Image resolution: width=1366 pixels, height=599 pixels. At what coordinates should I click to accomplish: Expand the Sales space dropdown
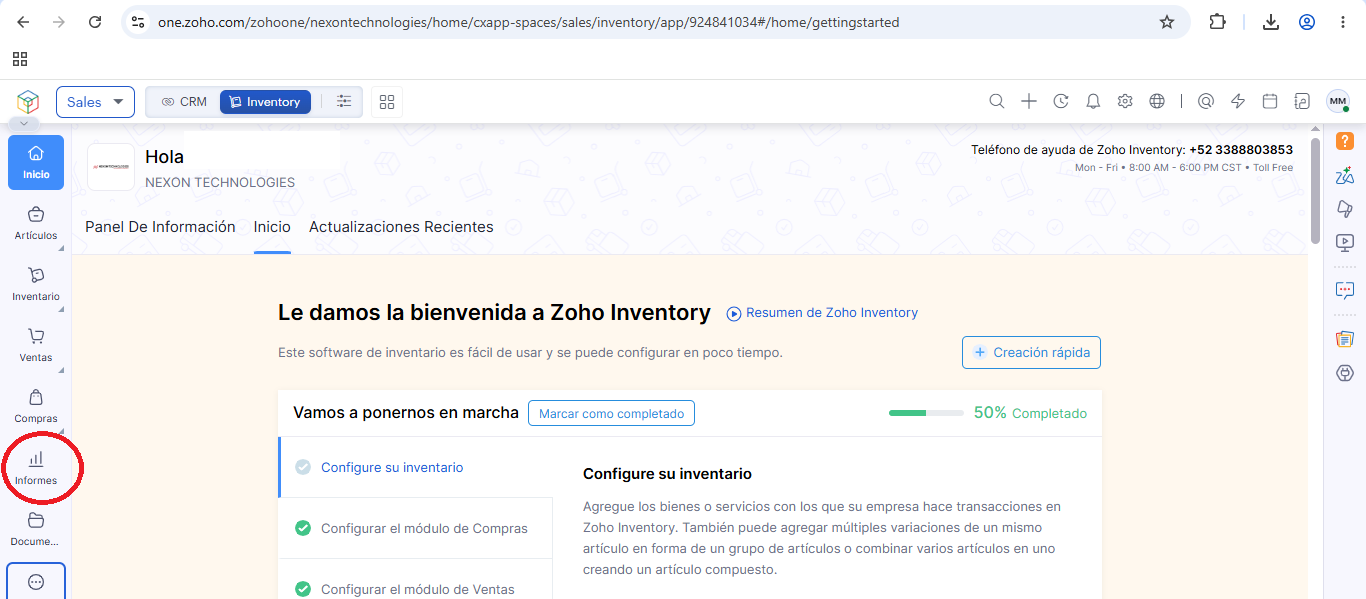tap(95, 102)
